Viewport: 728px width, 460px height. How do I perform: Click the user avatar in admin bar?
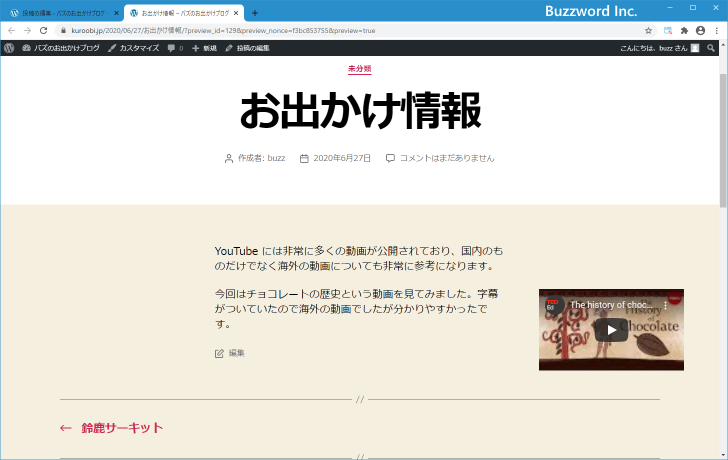point(695,48)
